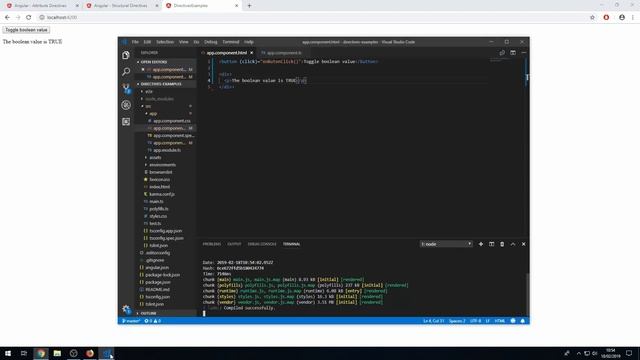Viewport: 640px width, 360px height.
Task: Open errors and warnings count in the status bar
Action: pos(153,321)
